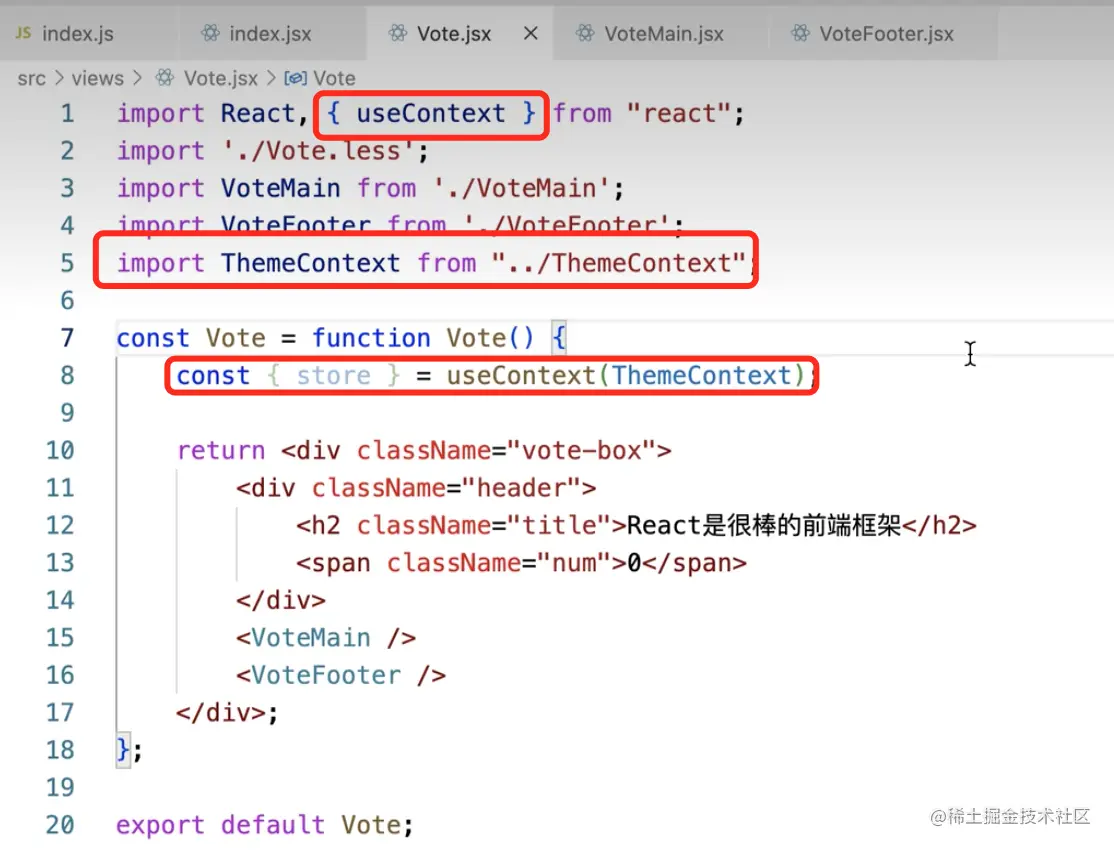The image size is (1114, 850).
Task: Close the Vote.jsx tab
Action: pyautogui.click(x=531, y=33)
